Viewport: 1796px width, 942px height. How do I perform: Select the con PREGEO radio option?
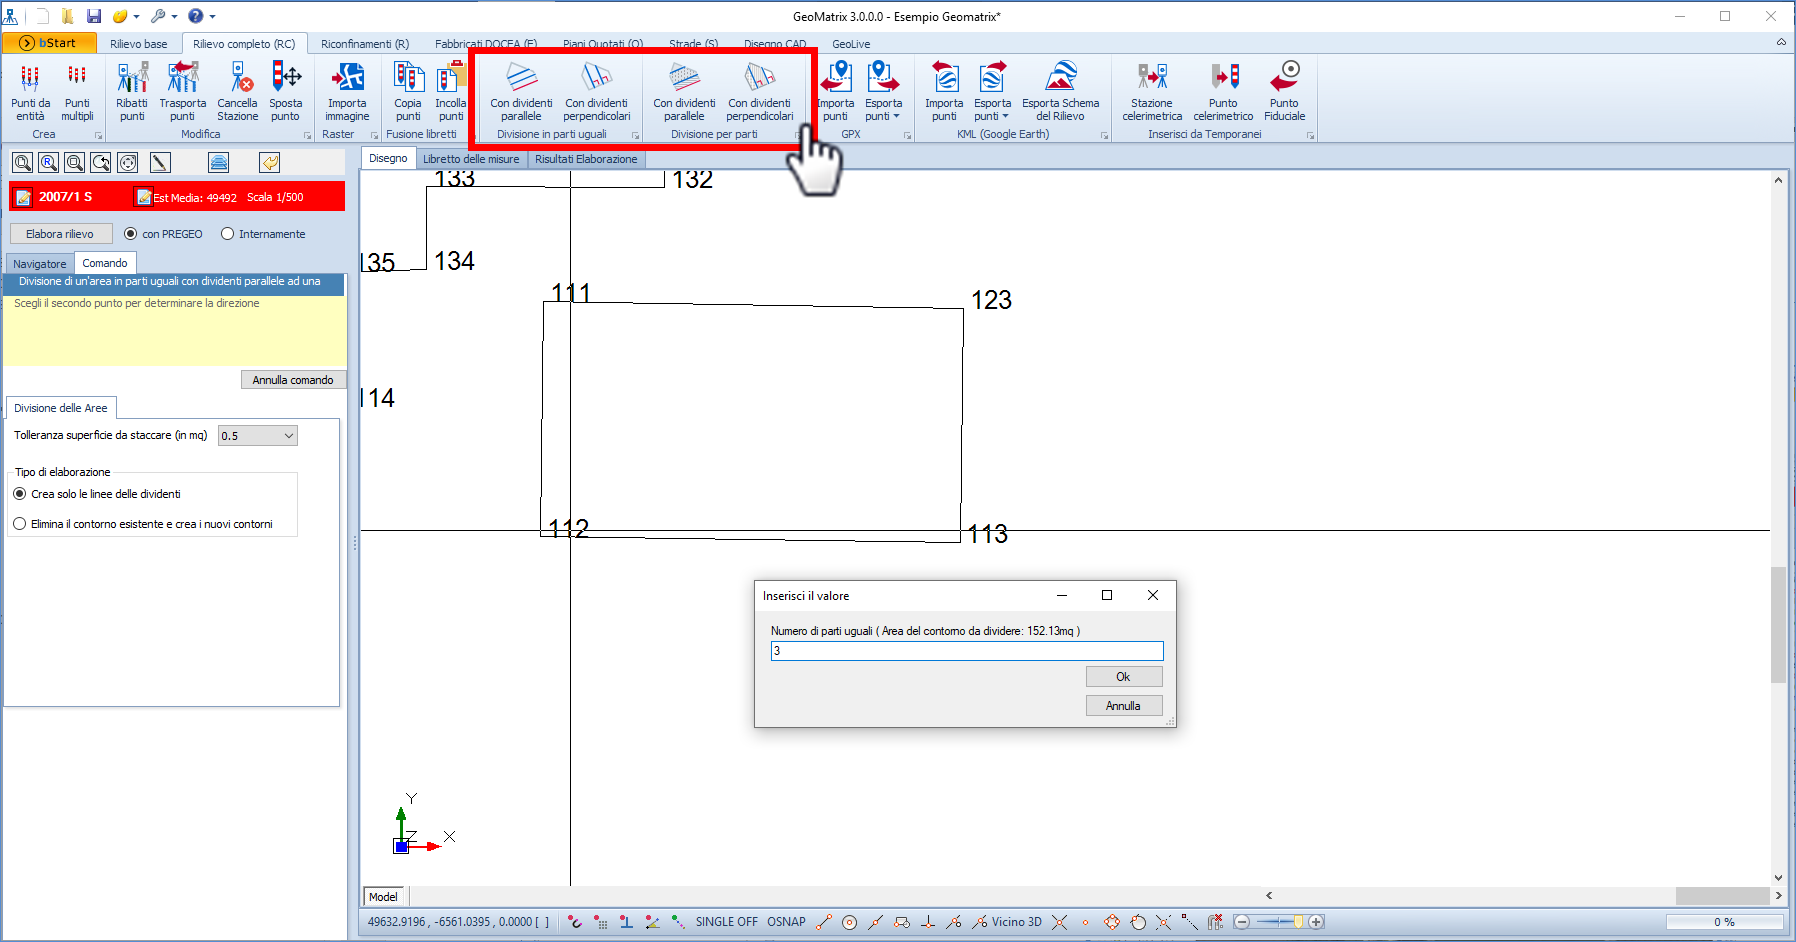tap(131, 234)
